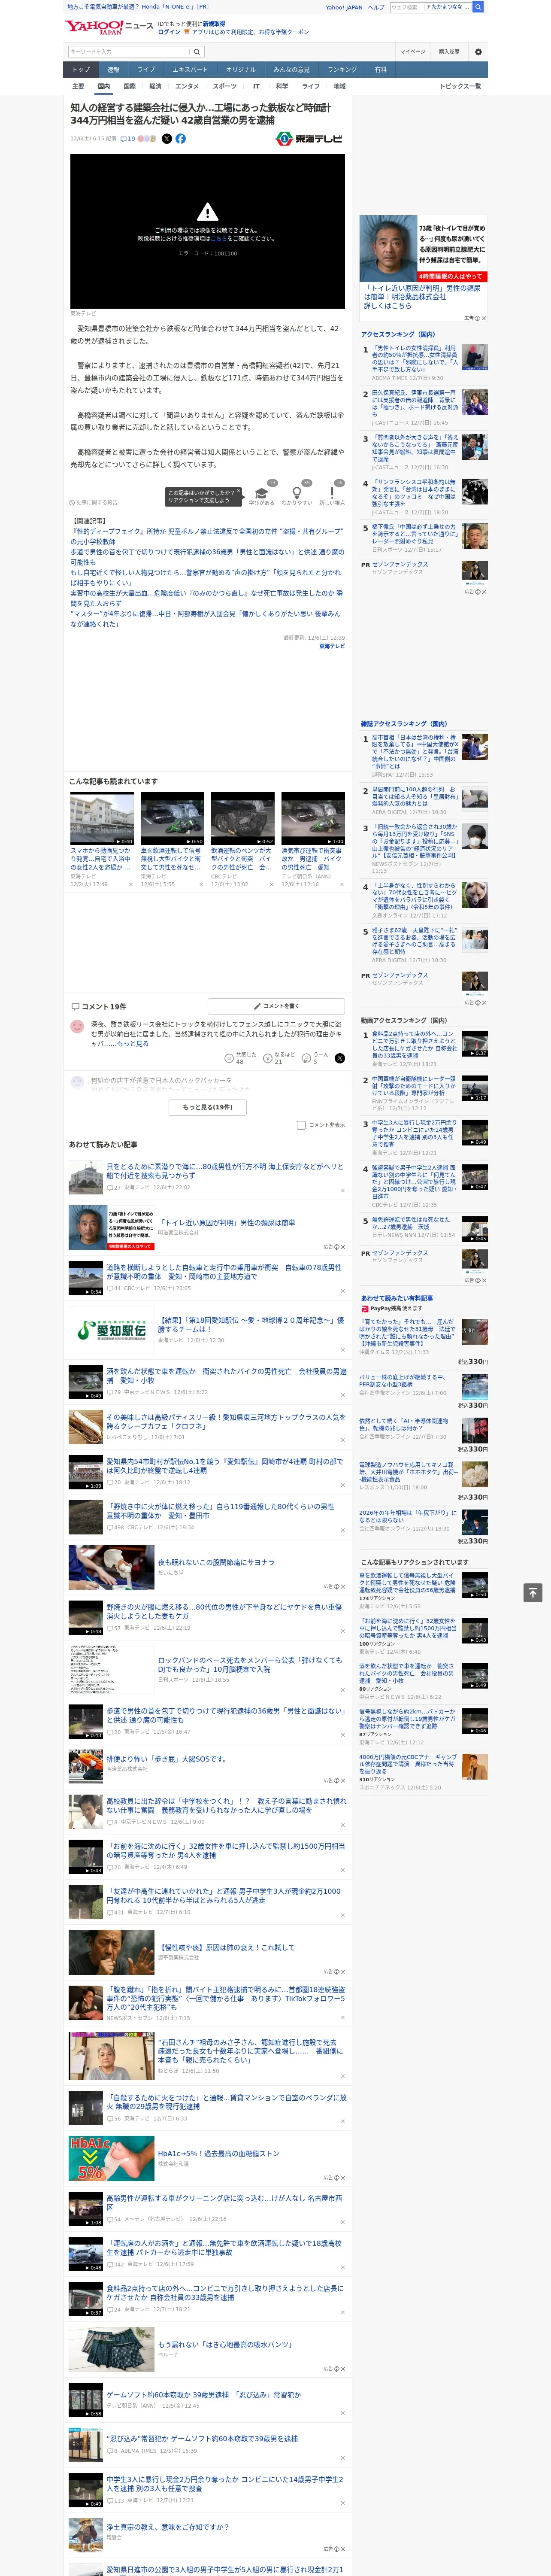
Task: Share the comment on X
Action: 340,1057
